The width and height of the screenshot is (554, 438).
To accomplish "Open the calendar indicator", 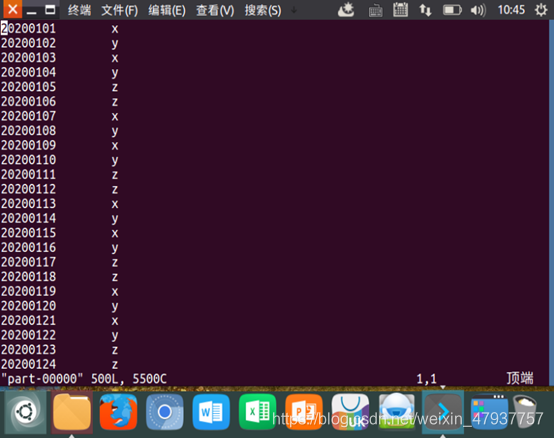I will (x=400, y=10).
